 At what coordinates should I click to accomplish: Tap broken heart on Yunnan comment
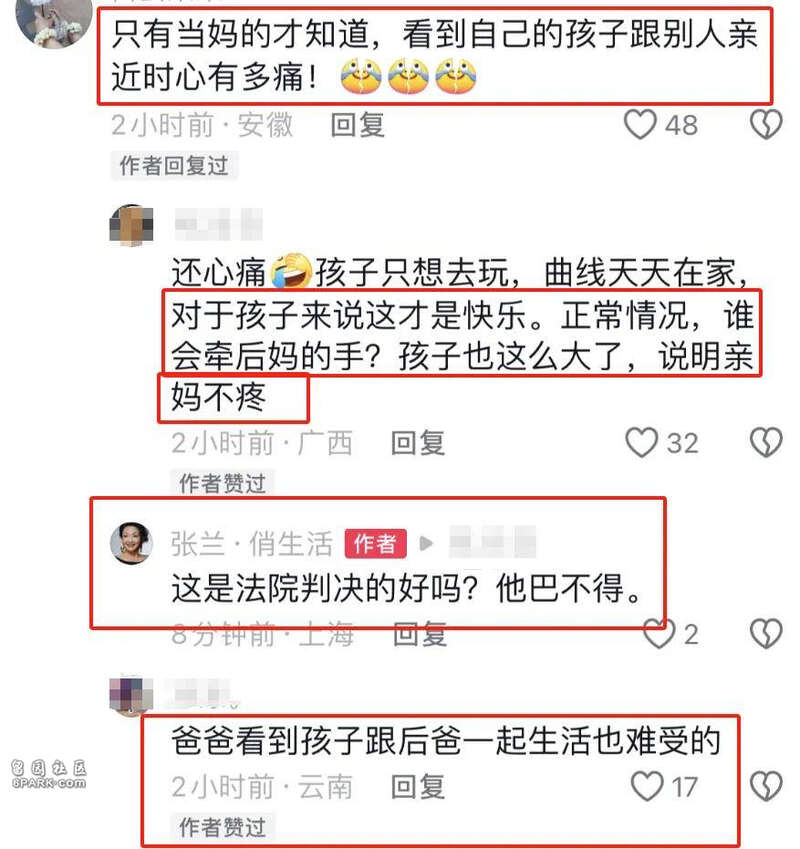[x=766, y=787]
